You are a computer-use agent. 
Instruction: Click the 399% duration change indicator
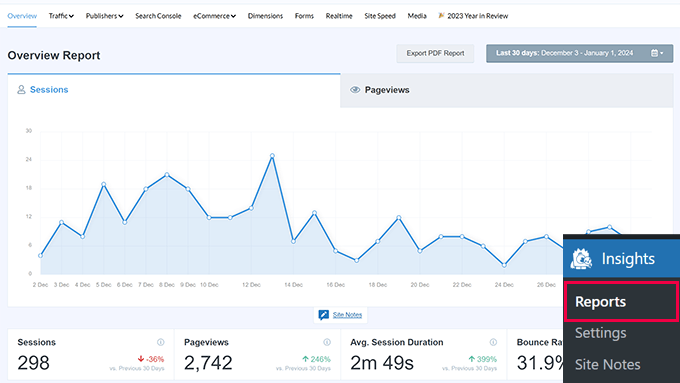click(483, 359)
